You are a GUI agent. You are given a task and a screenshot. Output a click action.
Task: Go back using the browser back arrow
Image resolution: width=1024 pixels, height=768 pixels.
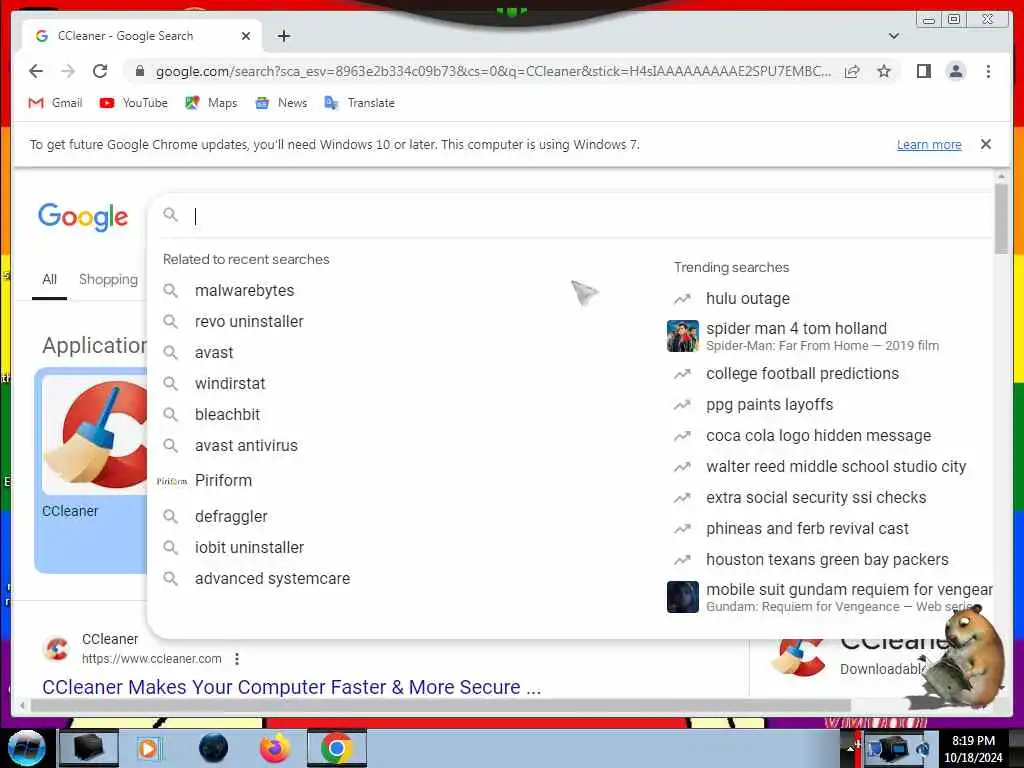pyautogui.click(x=36, y=71)
